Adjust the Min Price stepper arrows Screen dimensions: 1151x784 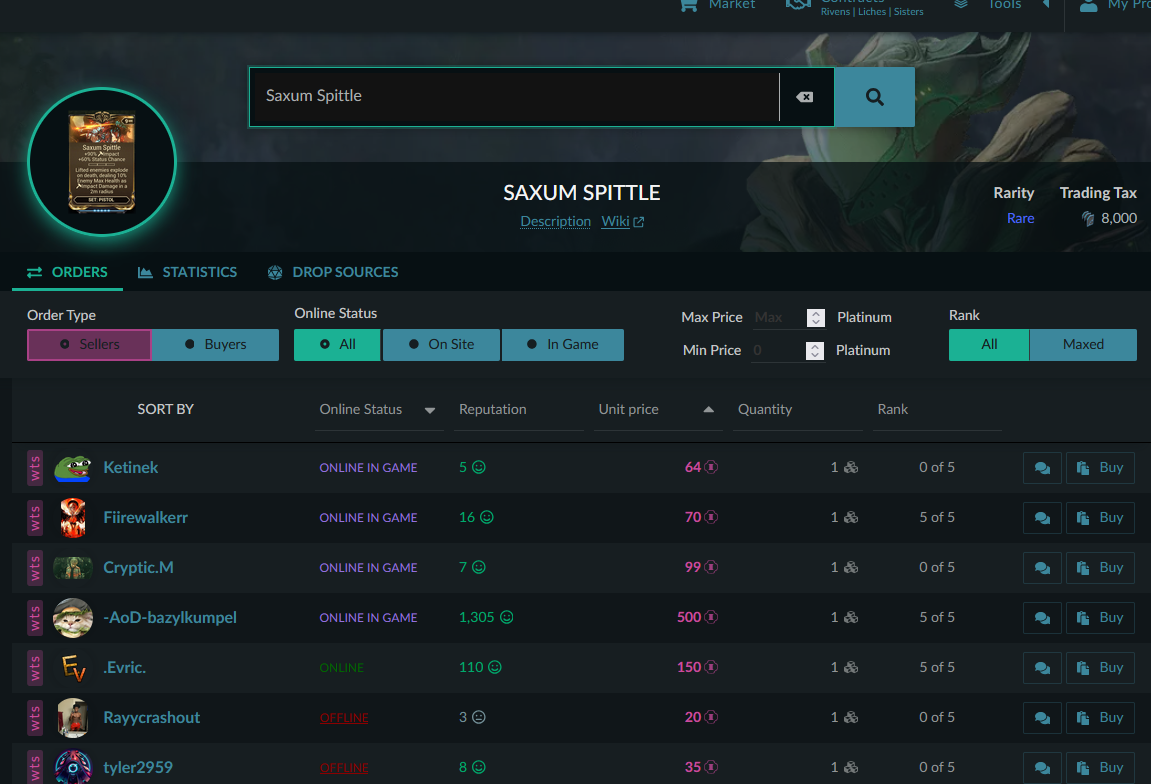815,351
